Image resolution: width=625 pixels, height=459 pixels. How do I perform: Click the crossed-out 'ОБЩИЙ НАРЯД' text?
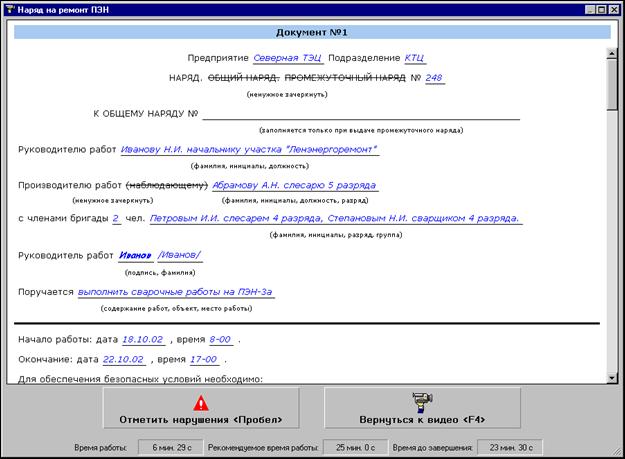tap(244, 78)
